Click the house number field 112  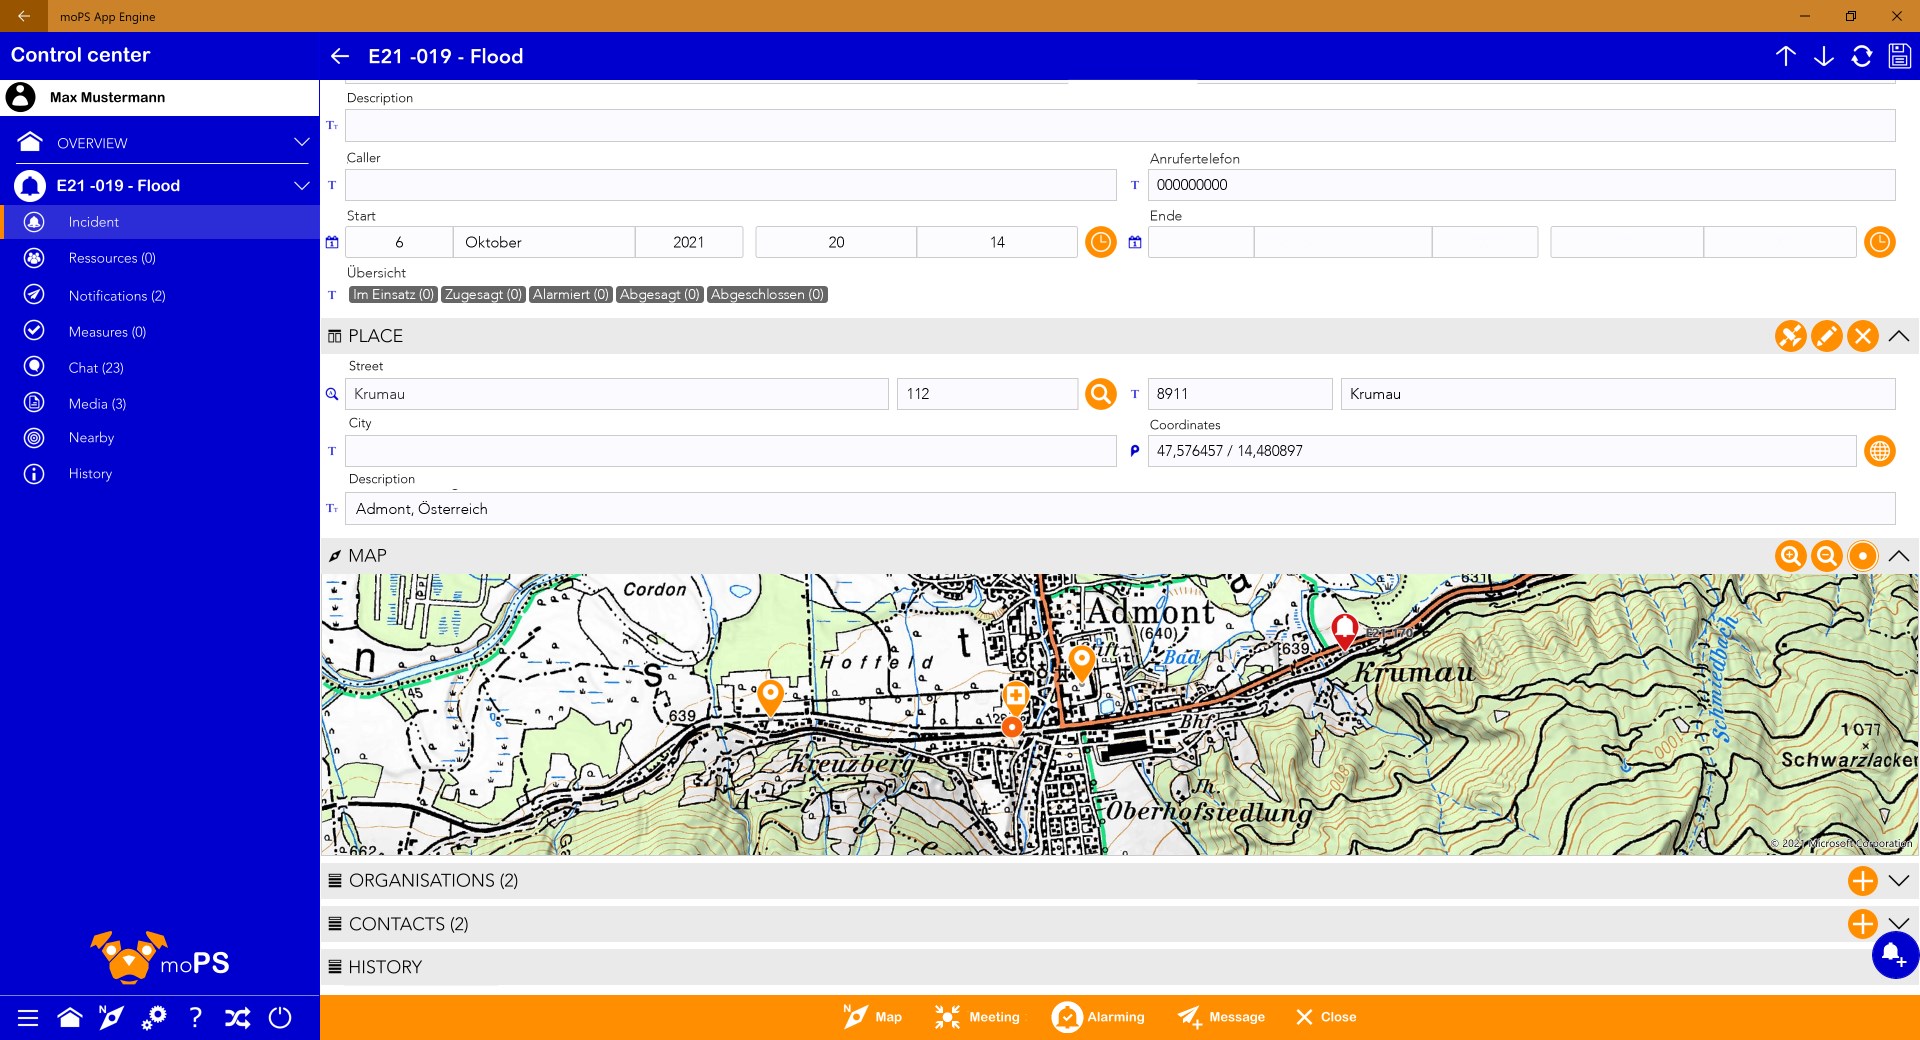pos(987,394)
